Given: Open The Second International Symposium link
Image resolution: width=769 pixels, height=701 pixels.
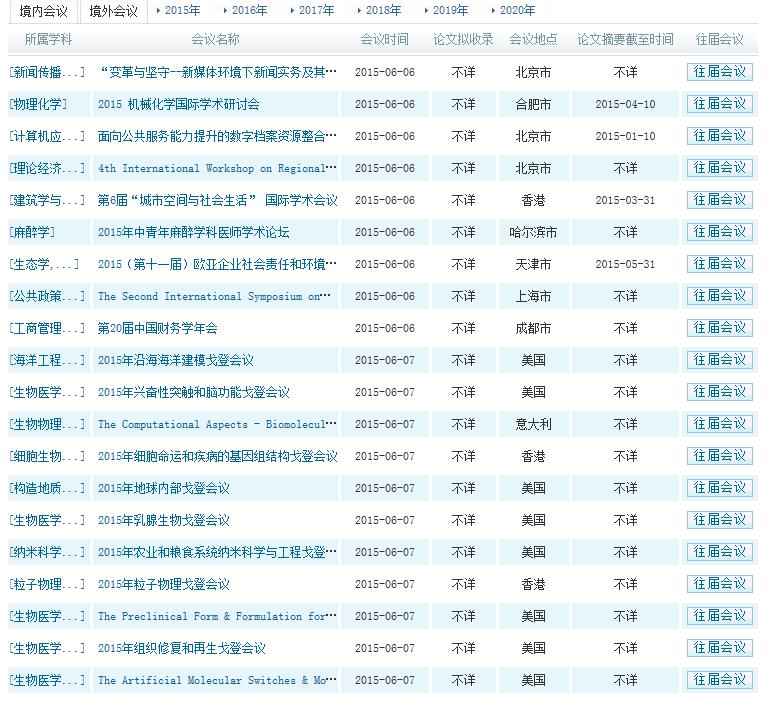Looking at the screenshot, I should pyautogui.click(x=214, y=296).
